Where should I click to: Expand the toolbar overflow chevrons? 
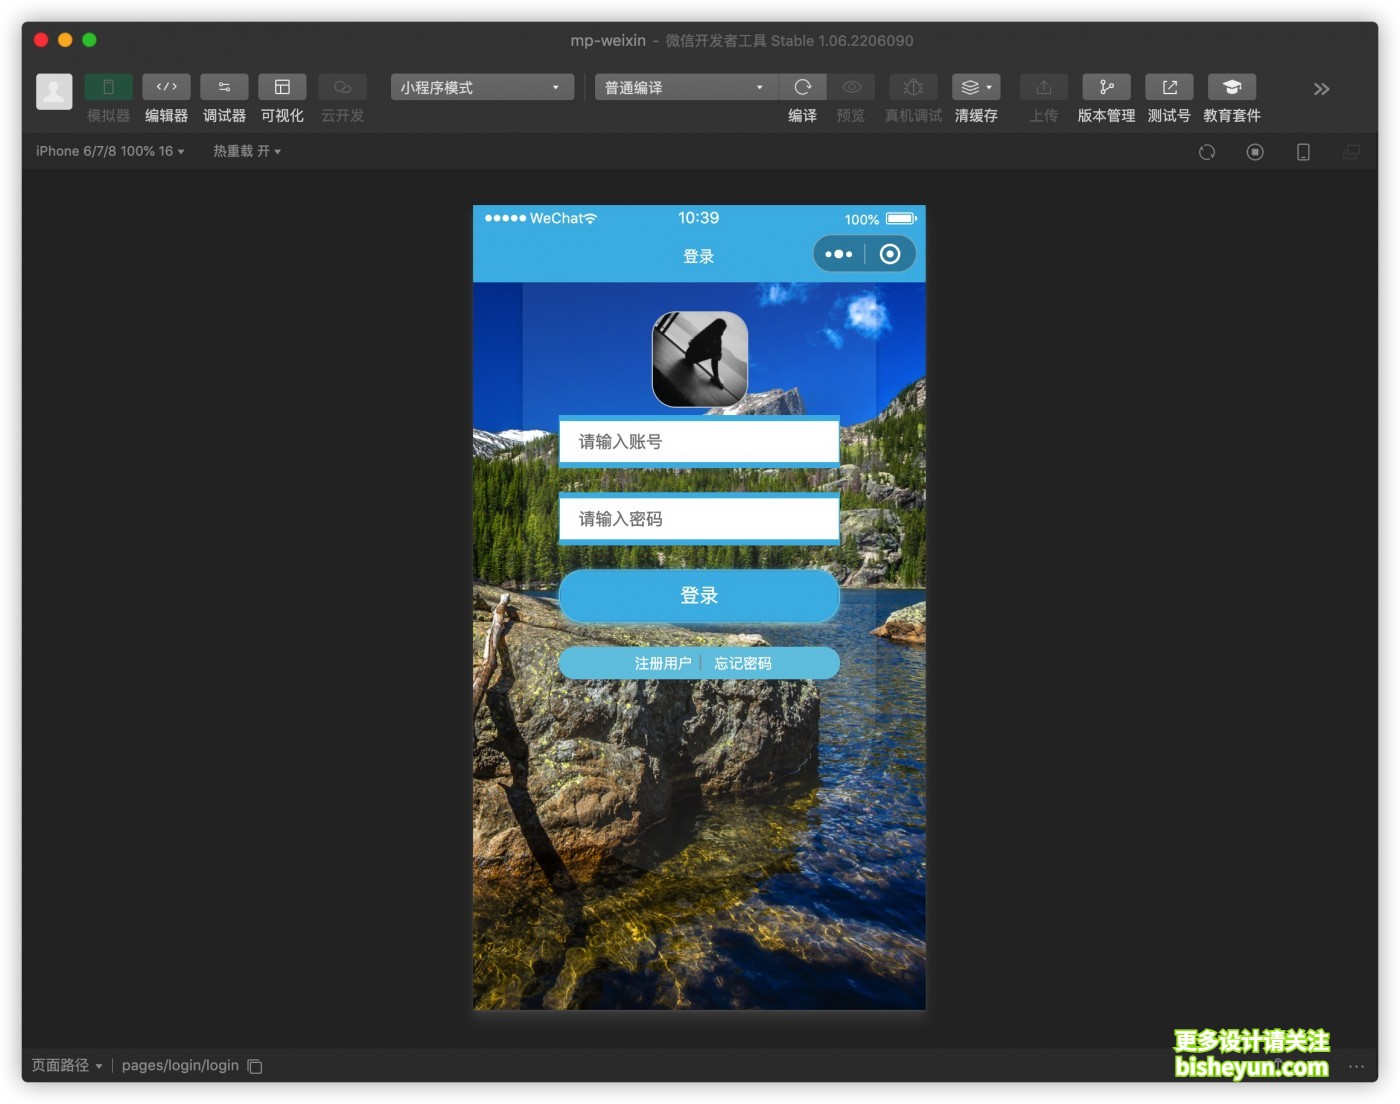[x=1321, y=89]
